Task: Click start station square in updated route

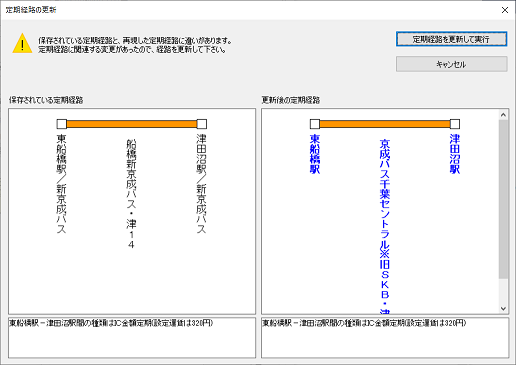Action: click(315, 124)
